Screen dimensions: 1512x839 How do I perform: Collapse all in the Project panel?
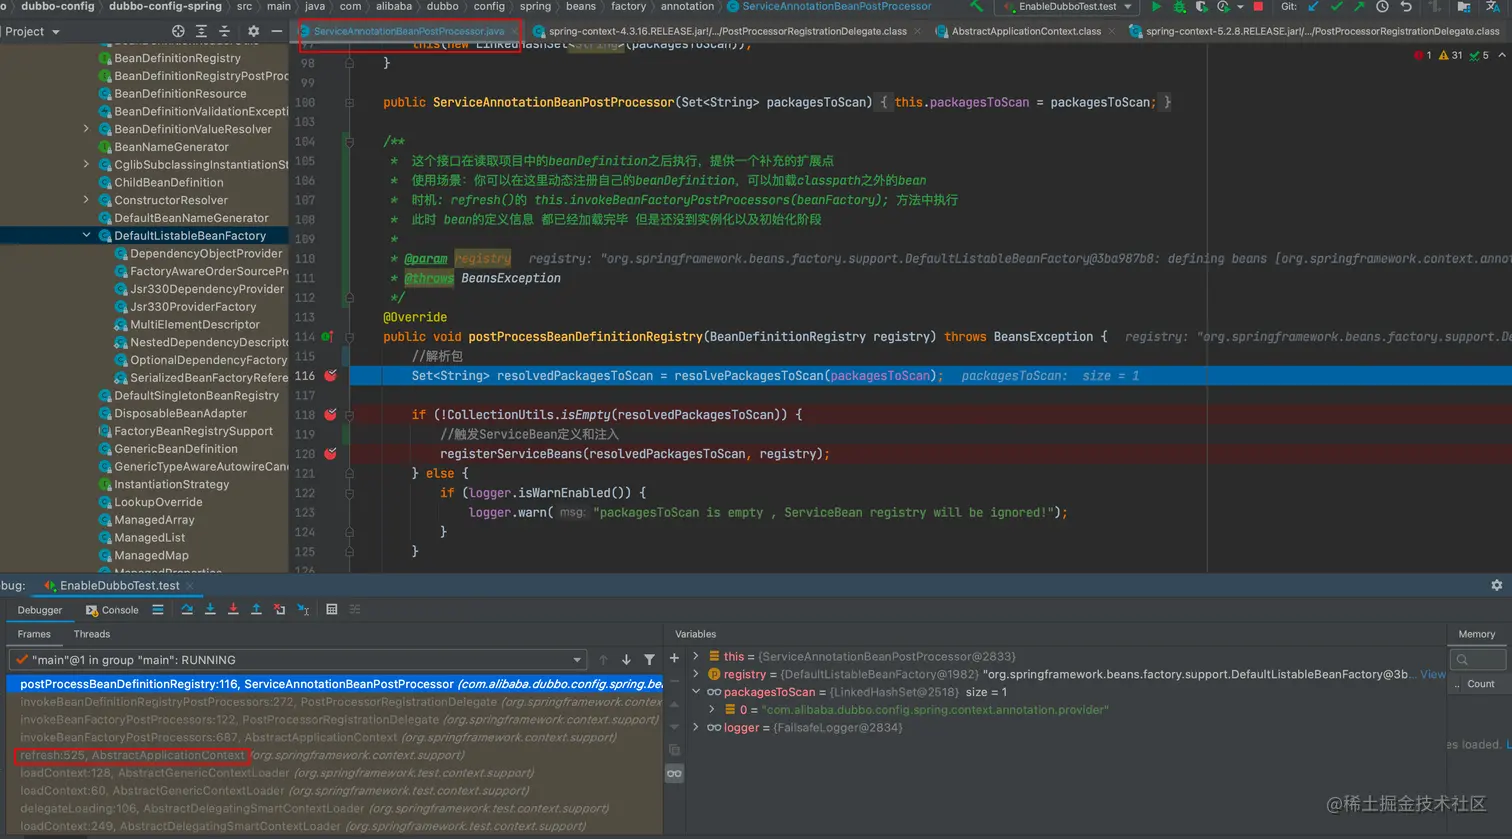coord(224,31)
